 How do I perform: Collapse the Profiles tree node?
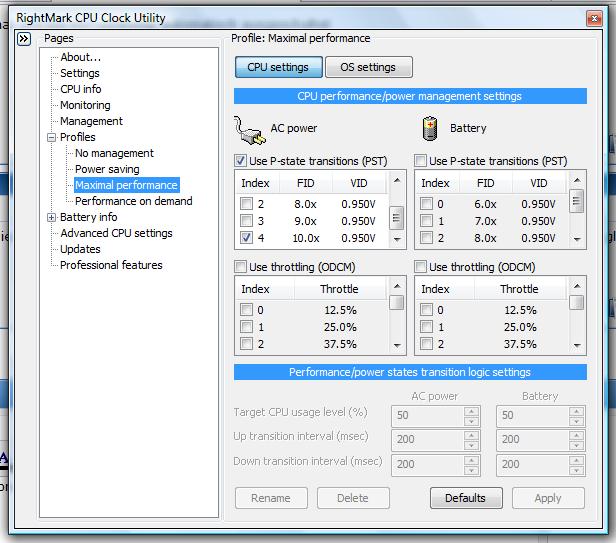click(x=51, y=138)
